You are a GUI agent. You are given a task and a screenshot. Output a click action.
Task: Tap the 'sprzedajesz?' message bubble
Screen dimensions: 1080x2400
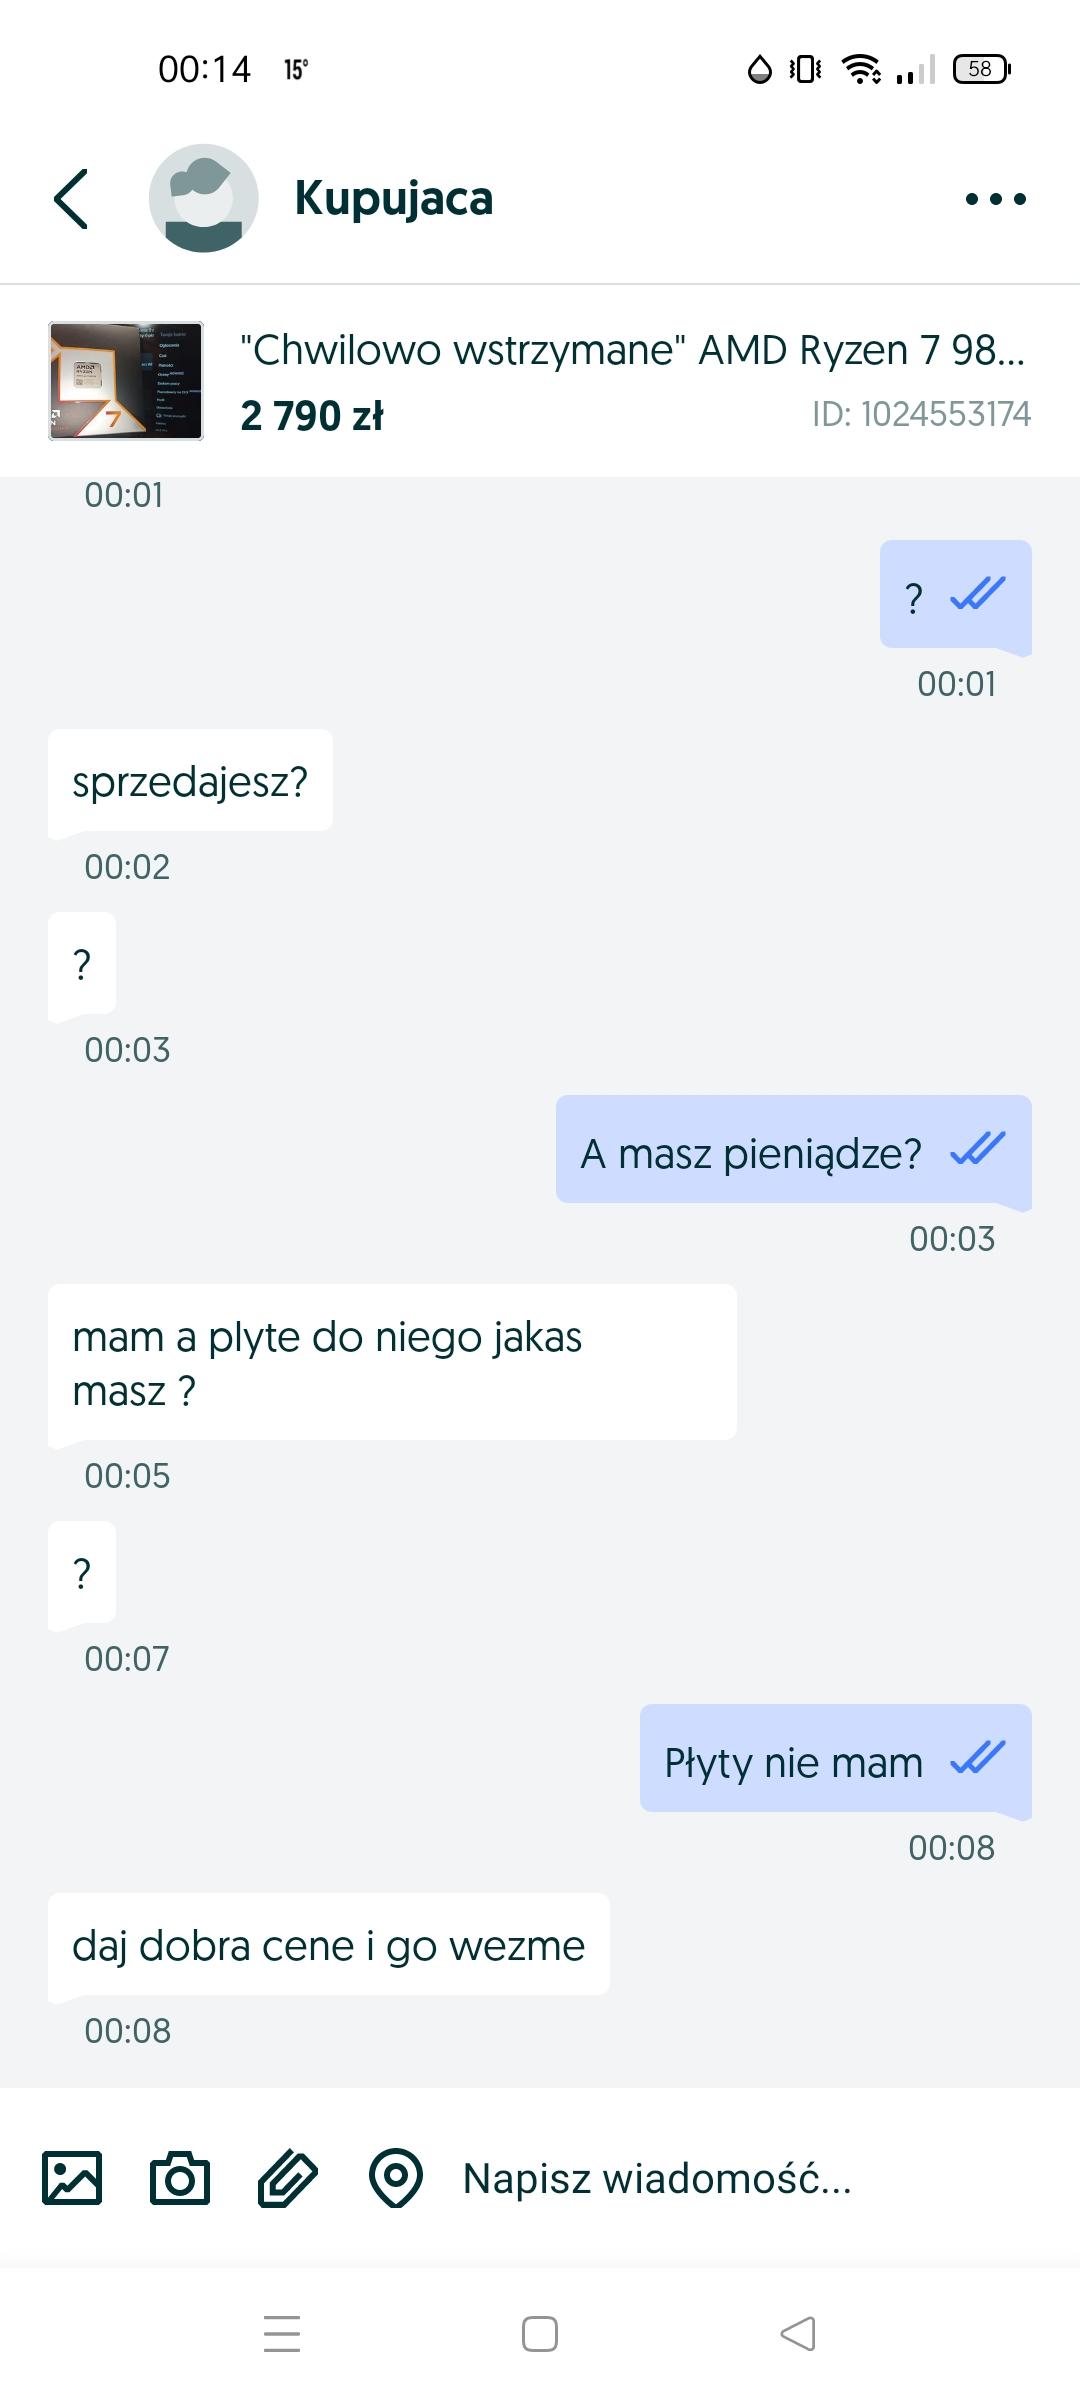click(x=190, y=781)
